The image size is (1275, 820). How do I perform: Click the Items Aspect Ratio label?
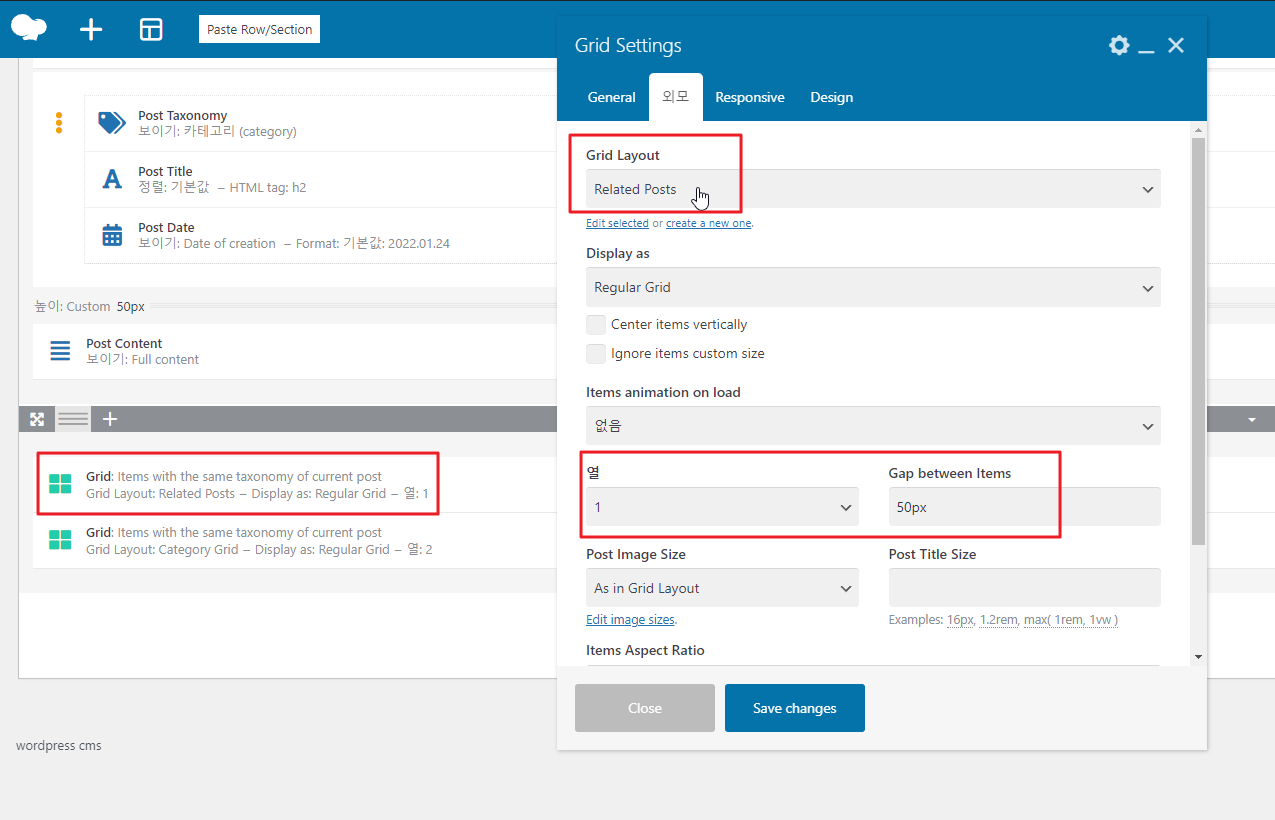pos(645,650)
